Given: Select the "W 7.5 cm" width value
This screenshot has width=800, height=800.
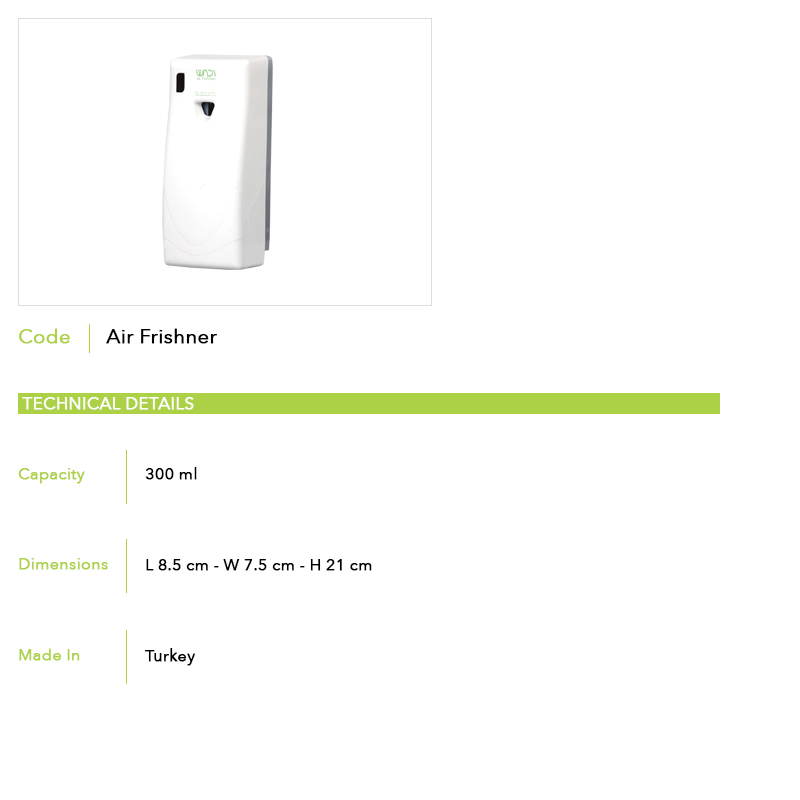Looking at the screenshot, I should (258, 565).
